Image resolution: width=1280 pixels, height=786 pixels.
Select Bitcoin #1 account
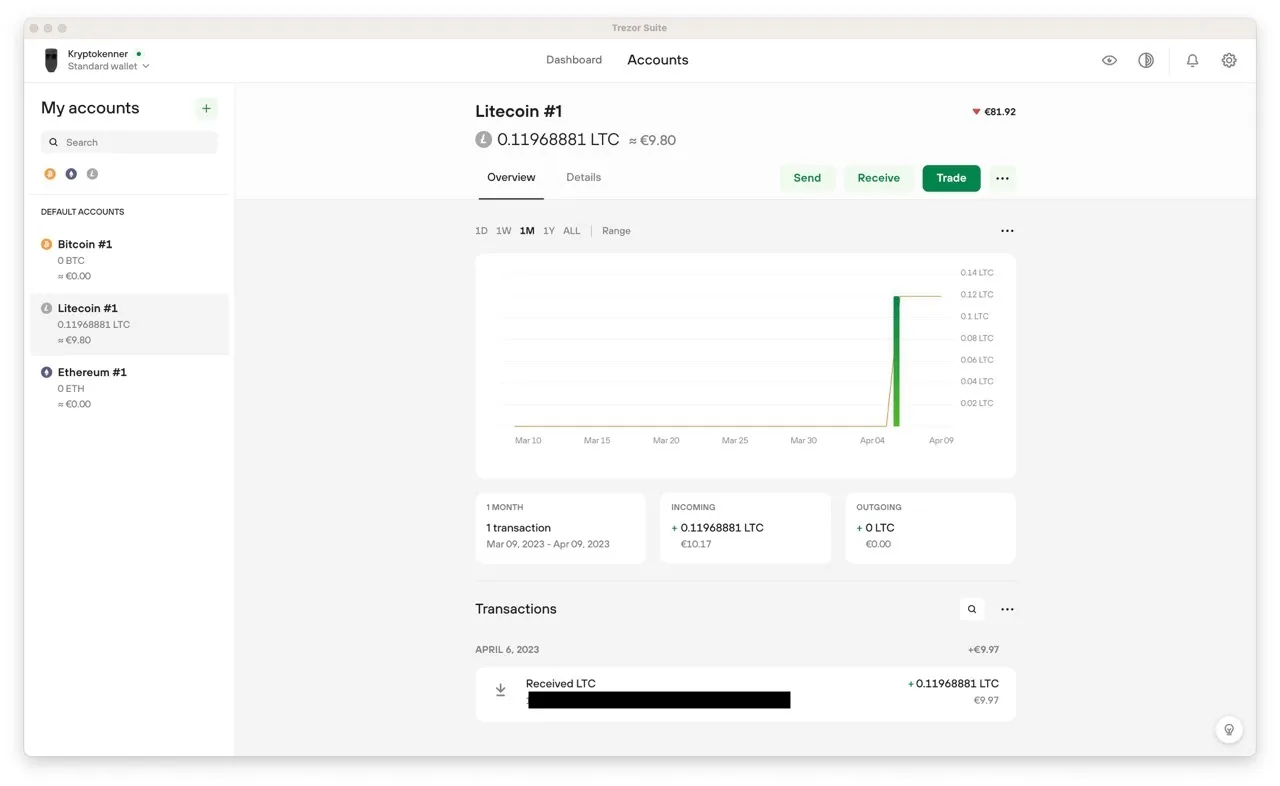pos(130,260)
